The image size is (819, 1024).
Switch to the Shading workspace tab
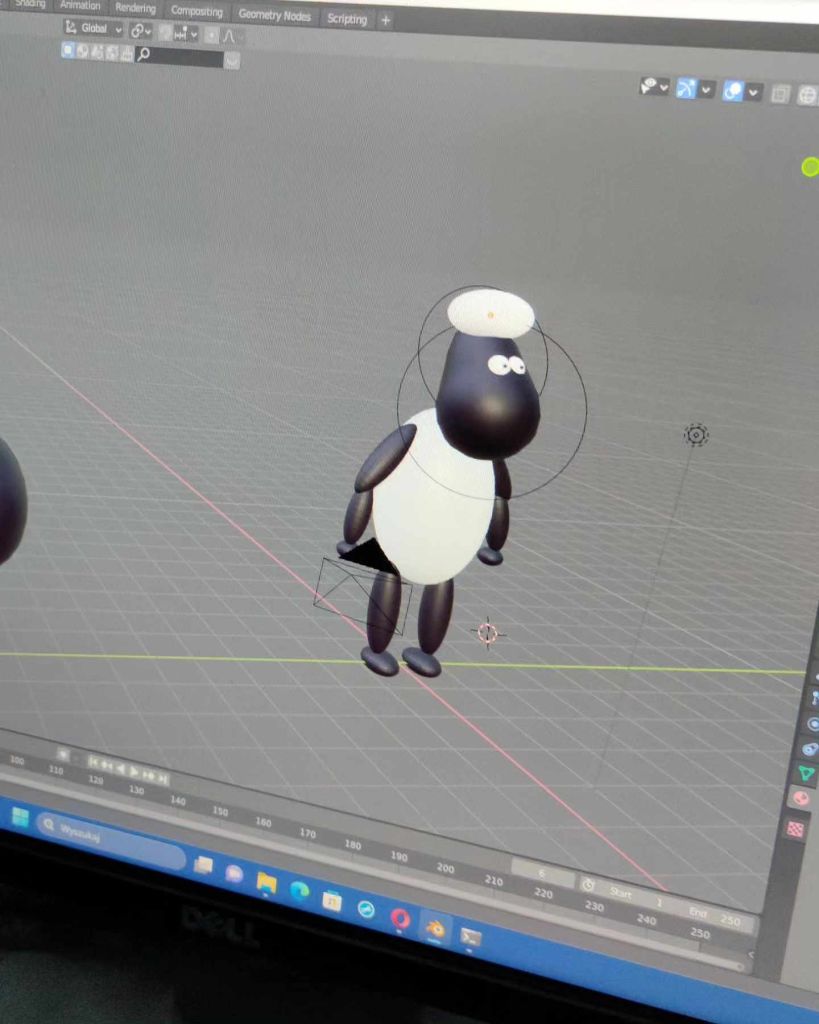29,4
